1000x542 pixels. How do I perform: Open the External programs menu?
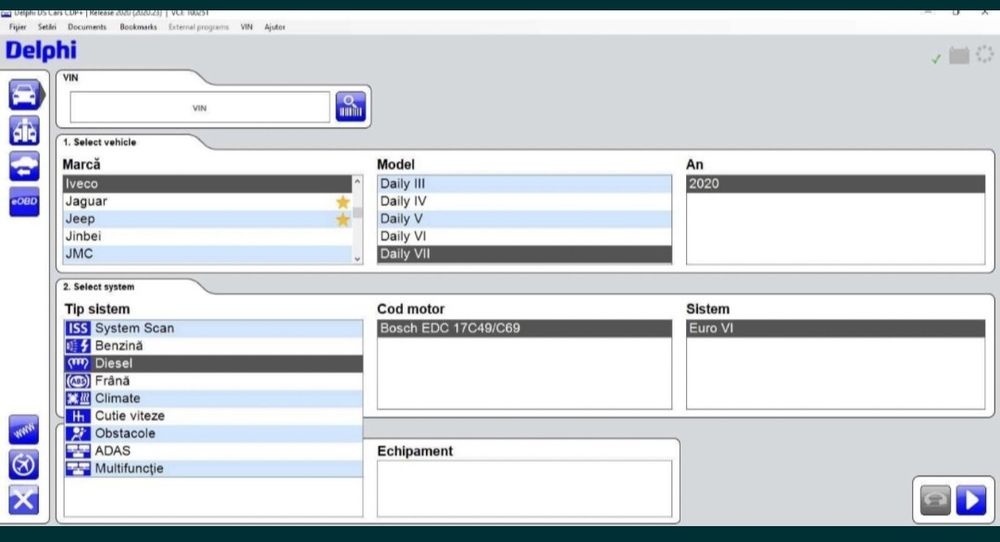tap(198, 27)
